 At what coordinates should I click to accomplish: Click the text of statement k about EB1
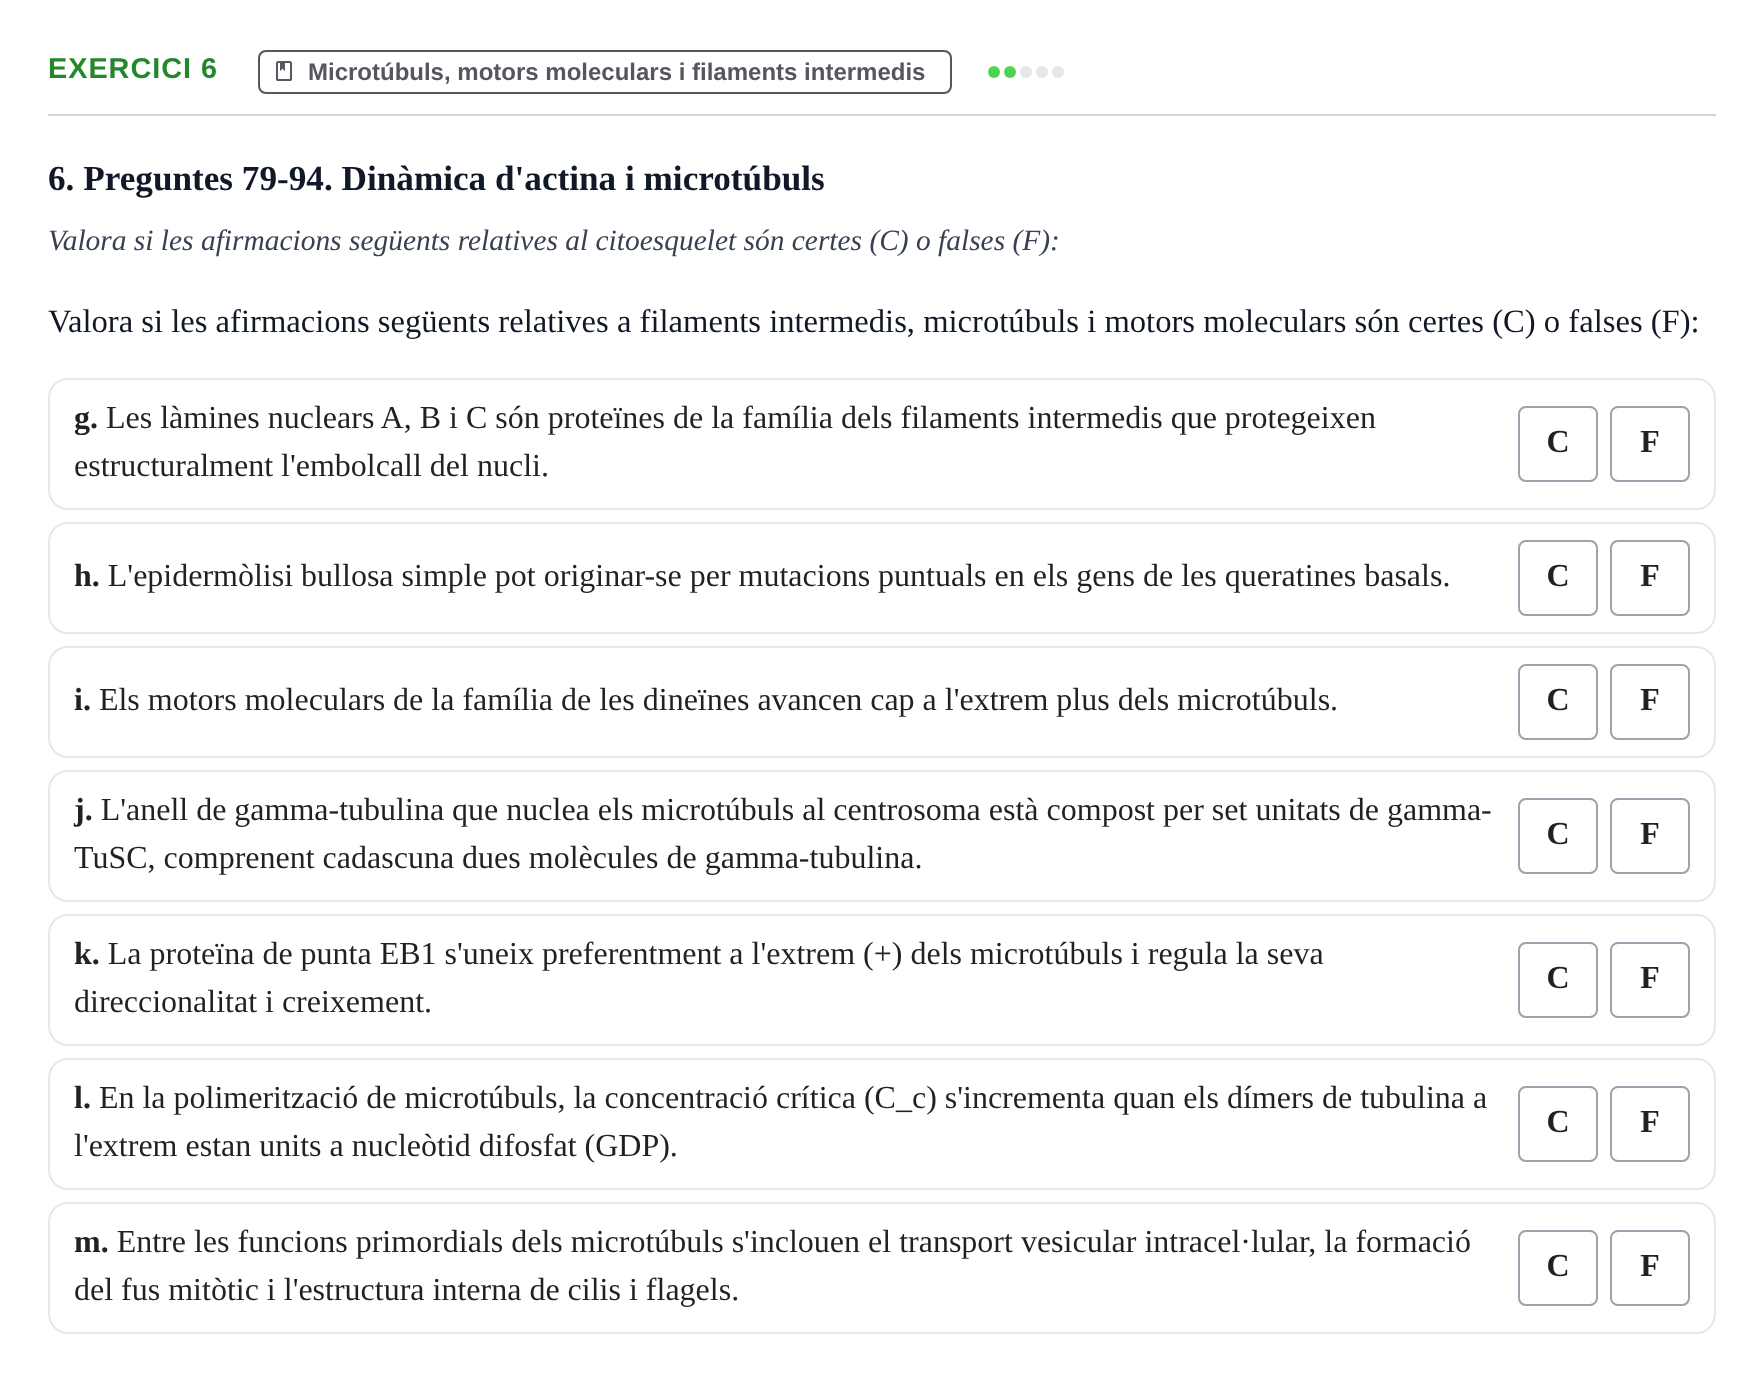[x=699, y=978]
